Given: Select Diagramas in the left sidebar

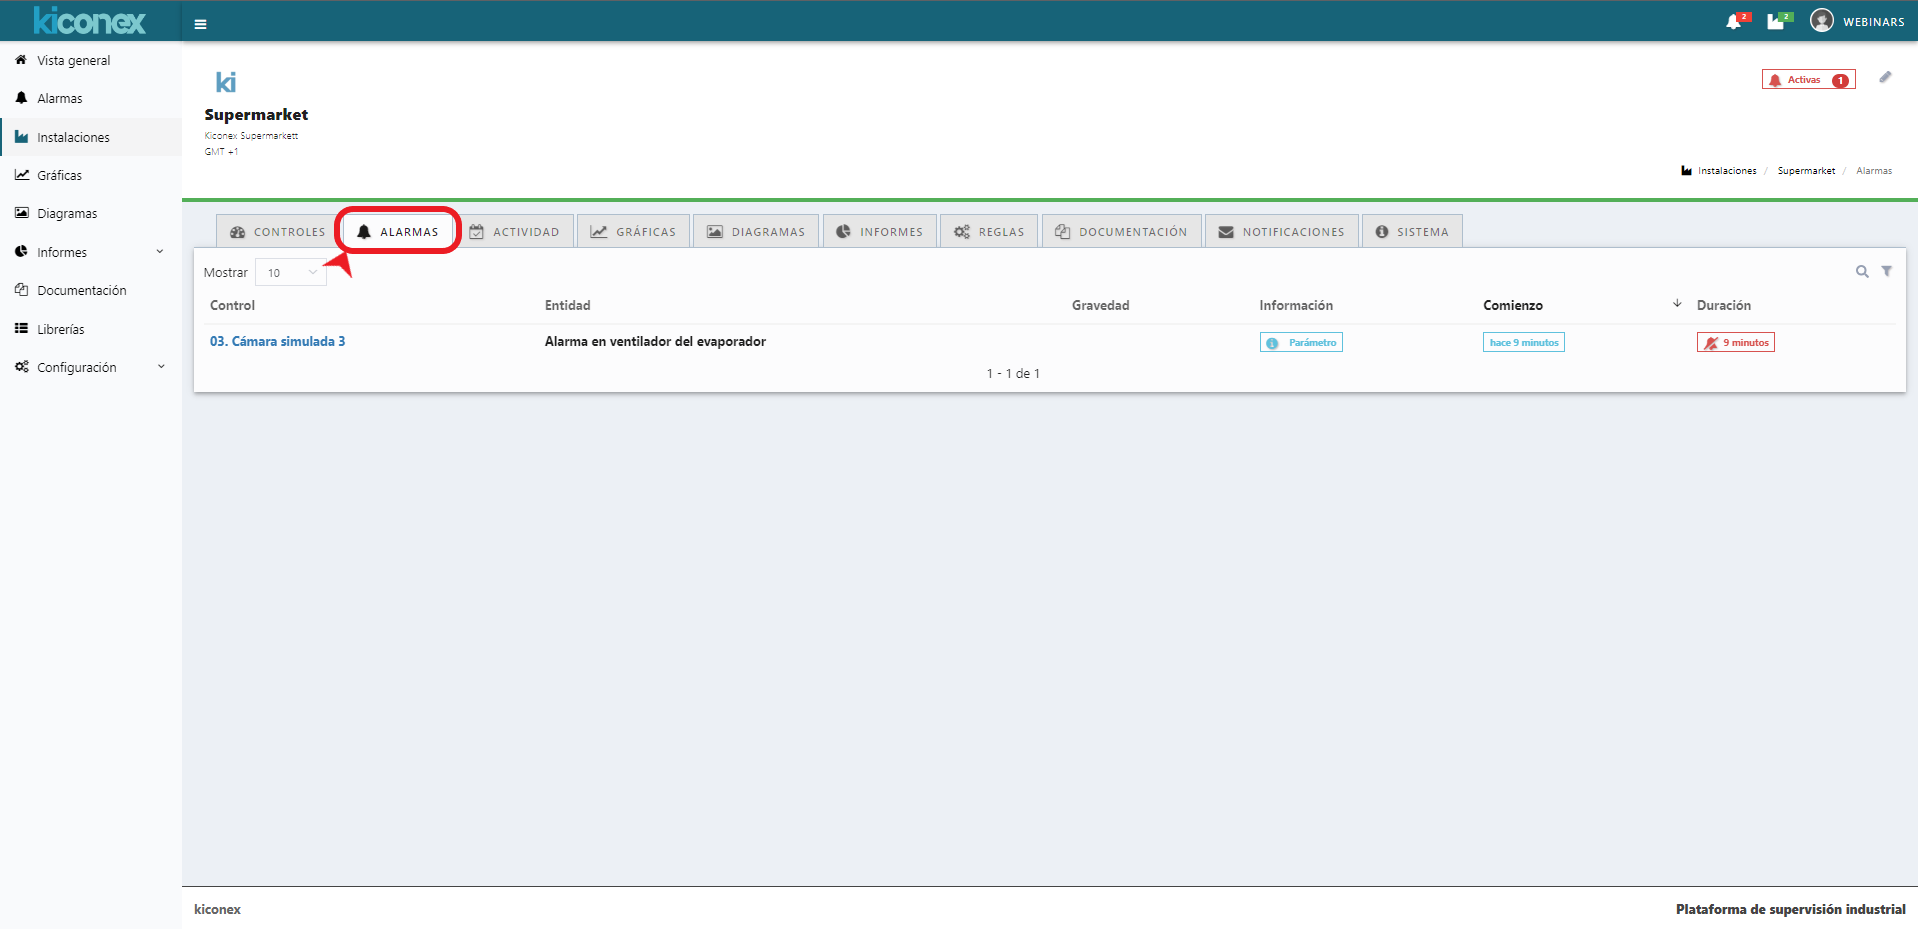Looking at the screenshot, I should click(x=67, y=213).
